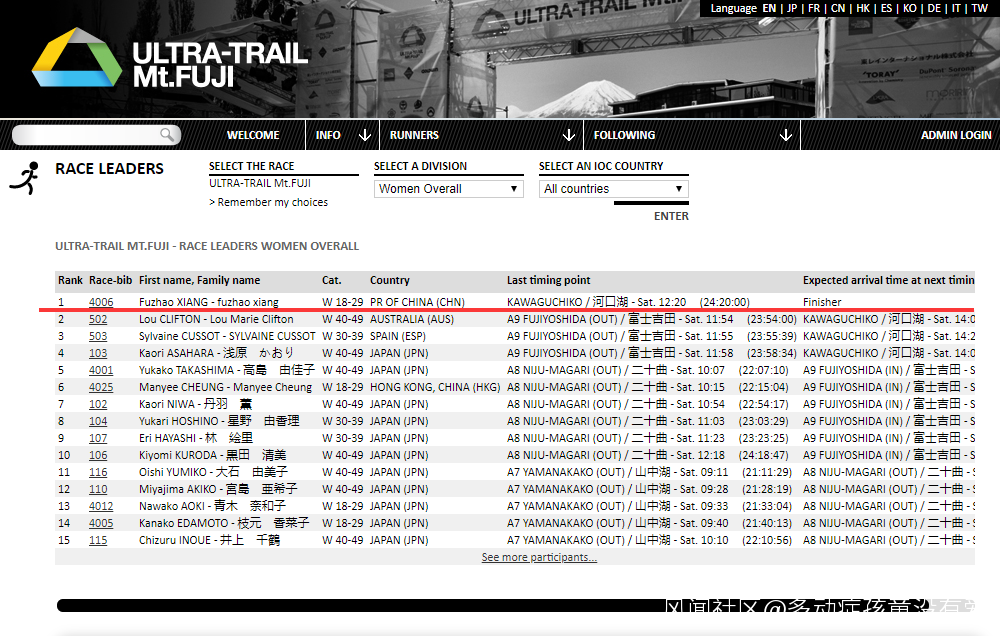The image size is (1000, 636).
Task: Click HONG KONG, CHINA (HKG) cell
Action: 435,387
